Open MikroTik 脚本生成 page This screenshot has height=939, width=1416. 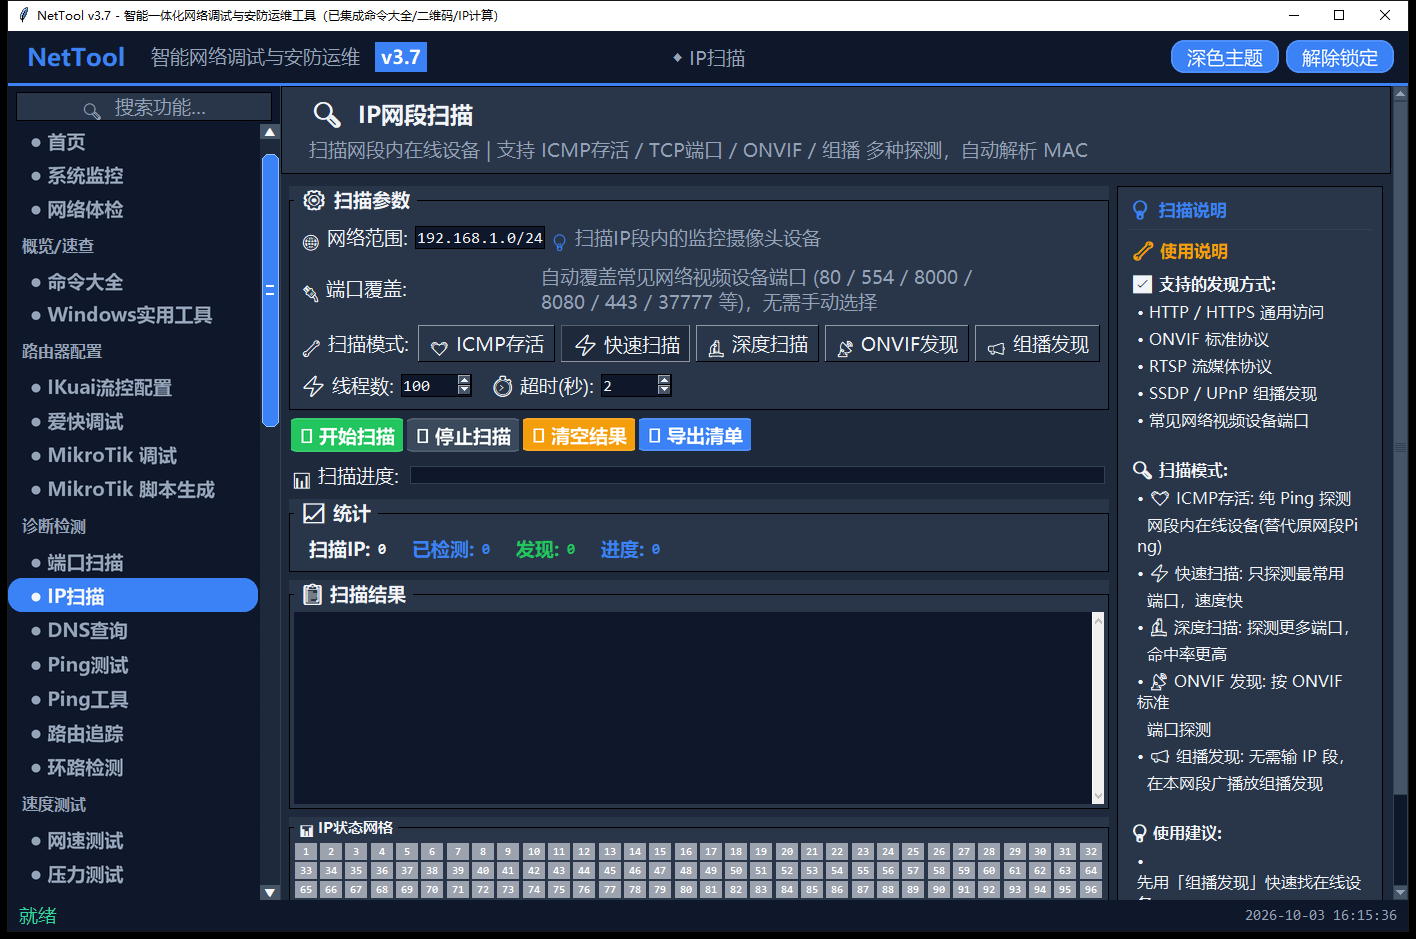pos(131,489)
